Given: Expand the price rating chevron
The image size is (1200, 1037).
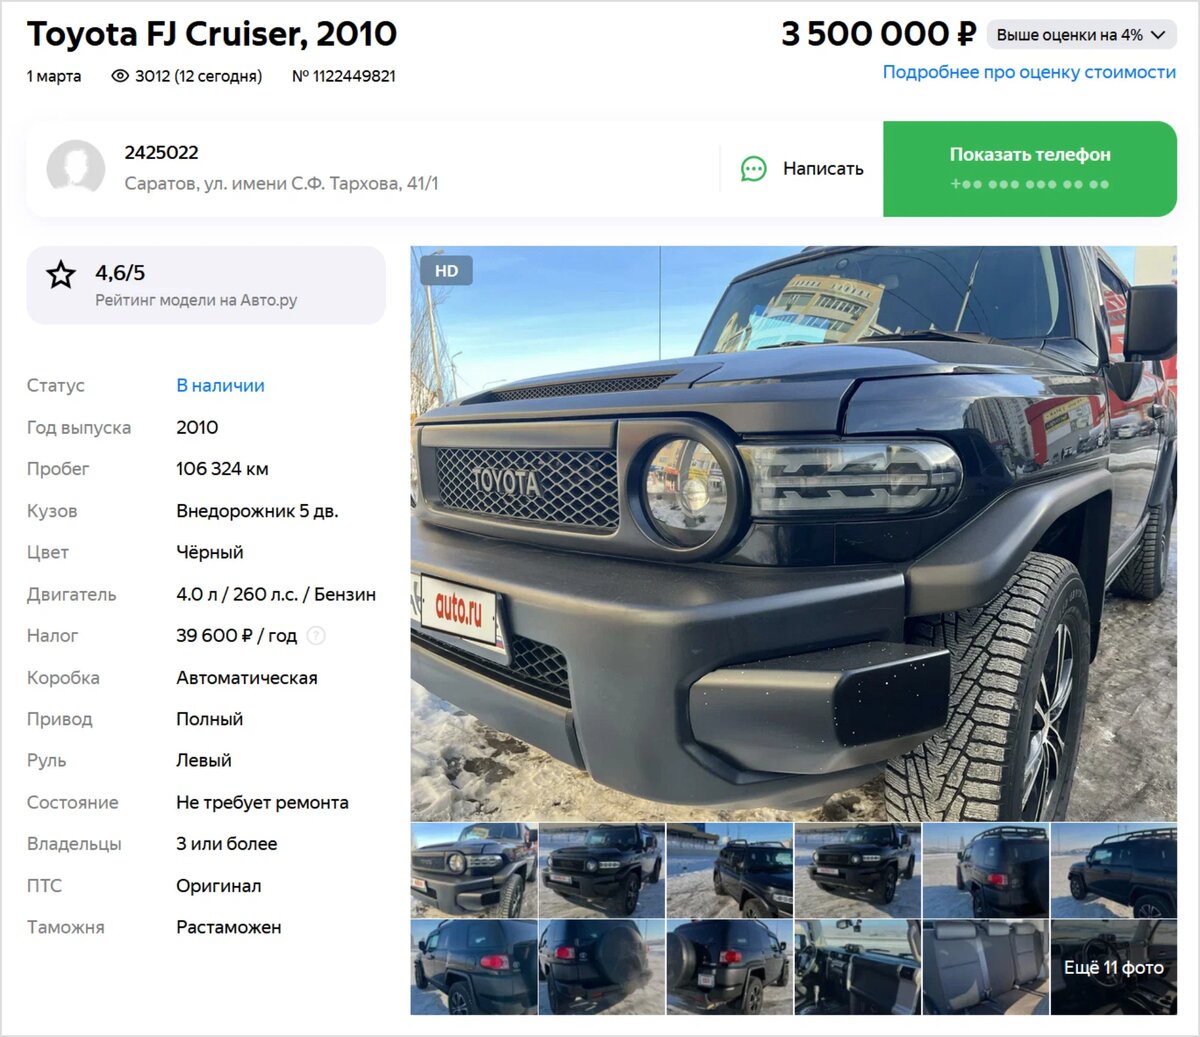Looking at the screenshot, I should point(1158,35).
